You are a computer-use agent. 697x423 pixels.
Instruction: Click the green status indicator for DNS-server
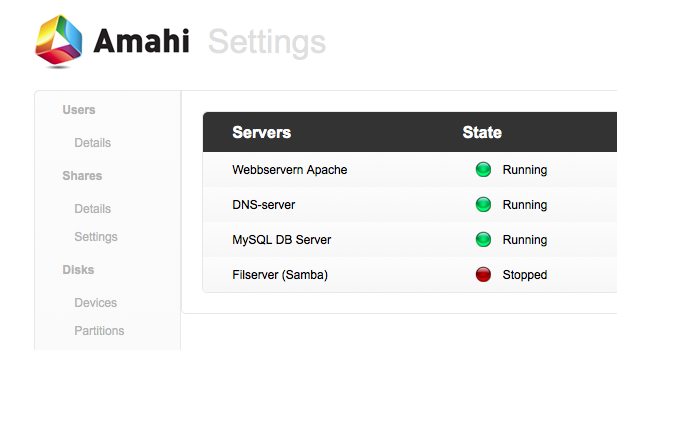tap(483, 204)
